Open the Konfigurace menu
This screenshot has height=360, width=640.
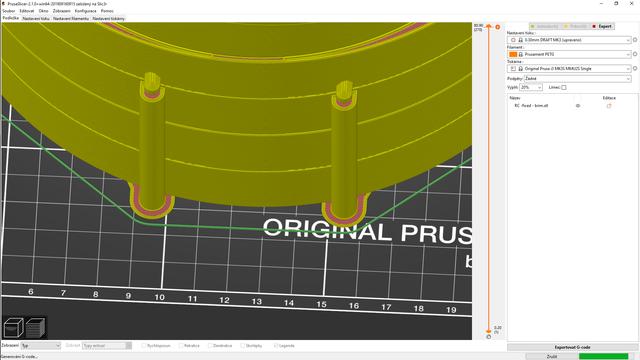click(86, 11)
